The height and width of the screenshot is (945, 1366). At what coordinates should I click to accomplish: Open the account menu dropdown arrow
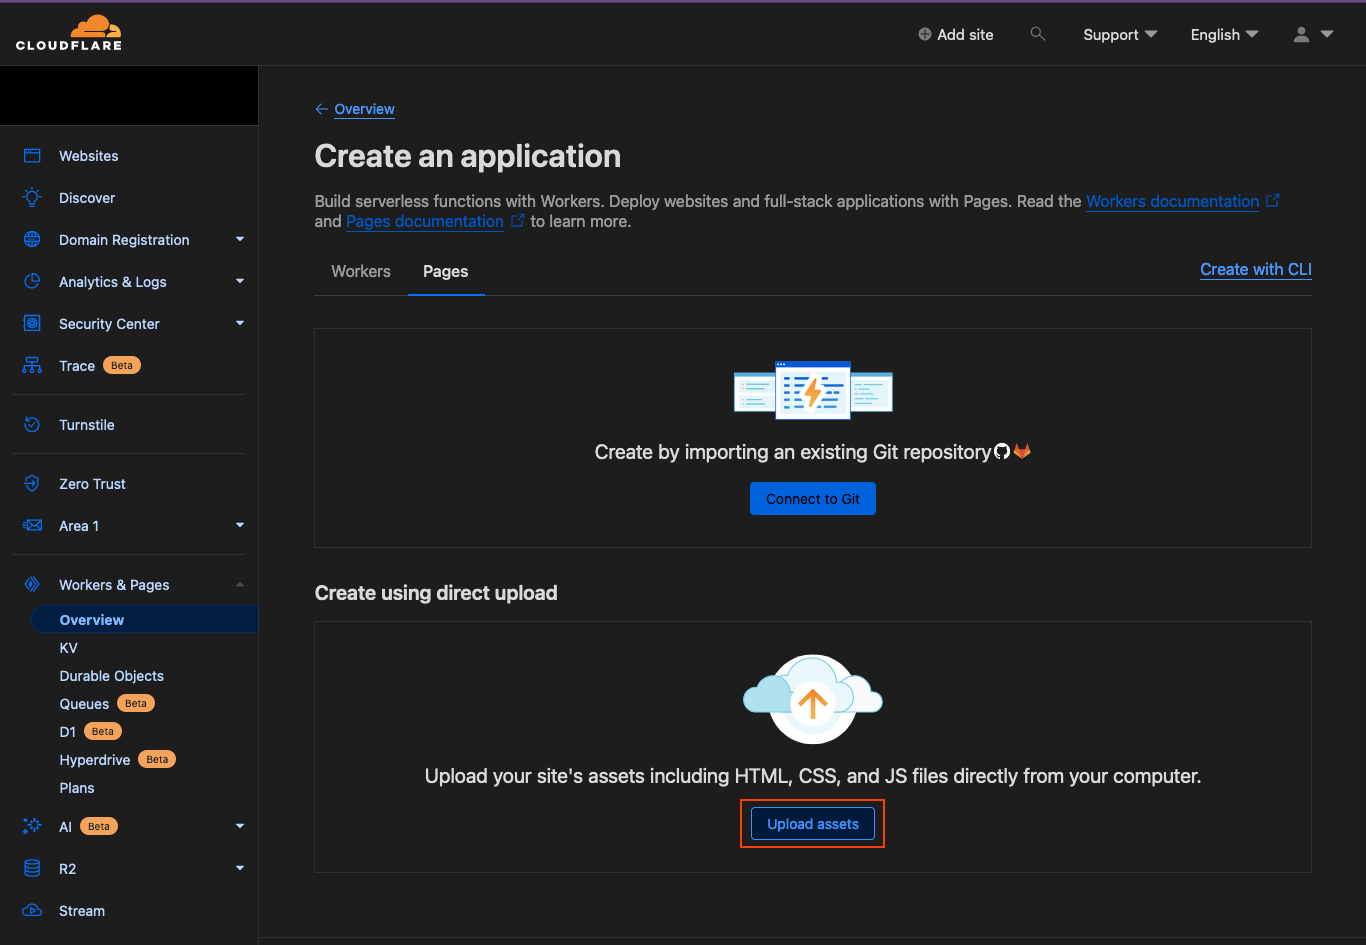tap(1327, 34)
